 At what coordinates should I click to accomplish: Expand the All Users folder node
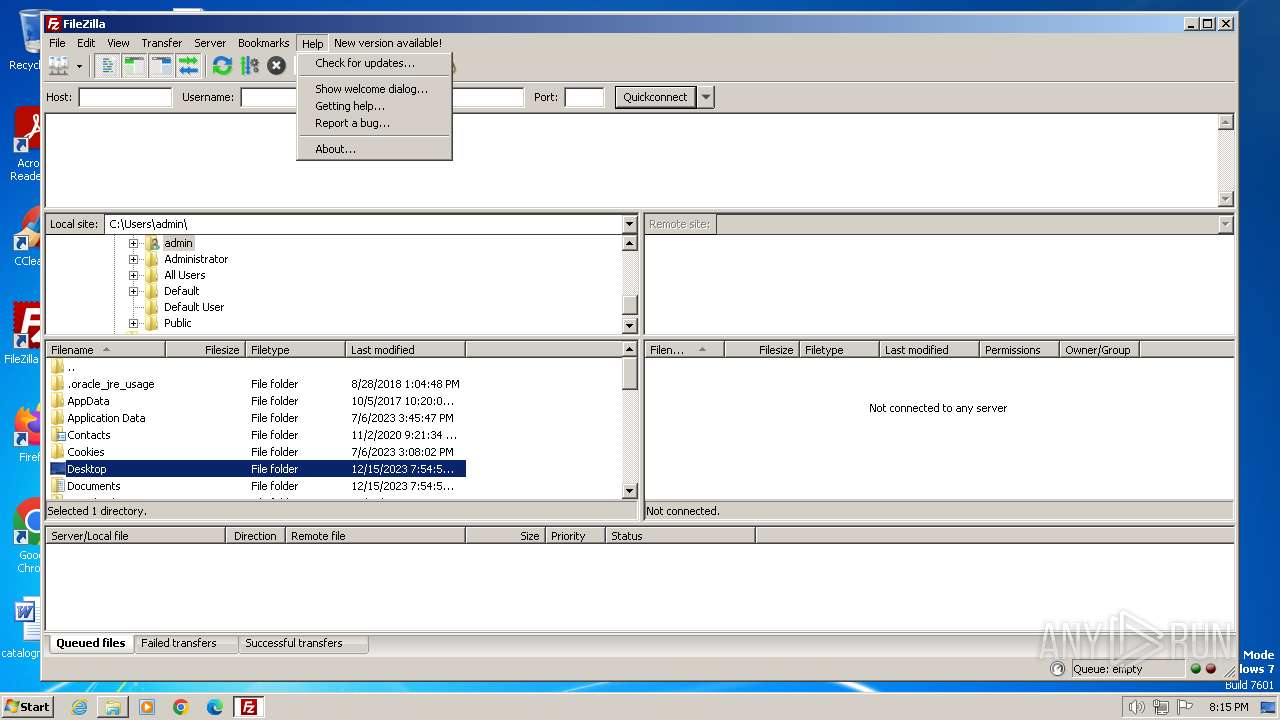(133, 275)
